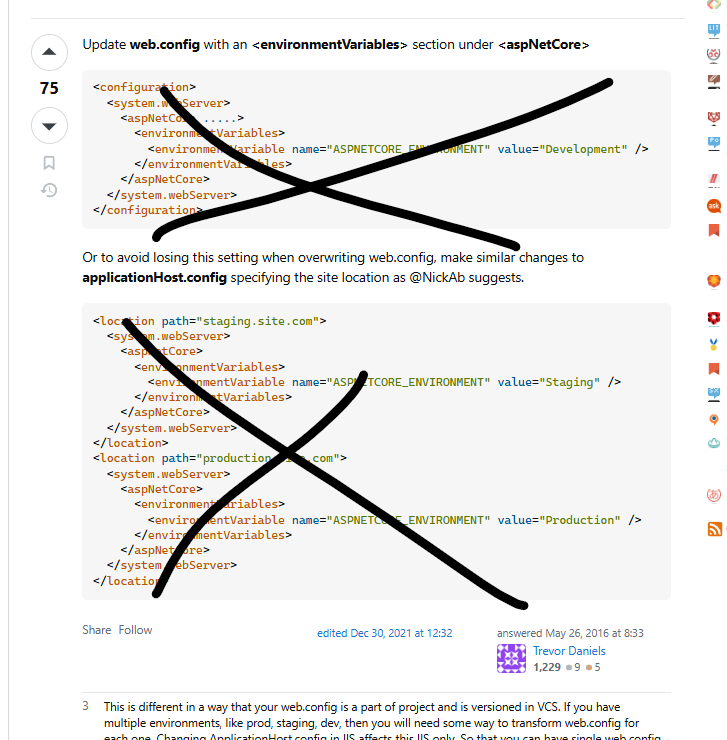Open the Japanese あ circle site icon
This screenshot has height=740, width=727.
point(714,495)
